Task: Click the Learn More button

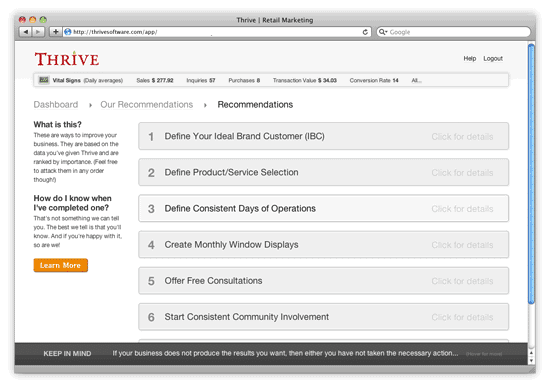Action: pos(60,265)
